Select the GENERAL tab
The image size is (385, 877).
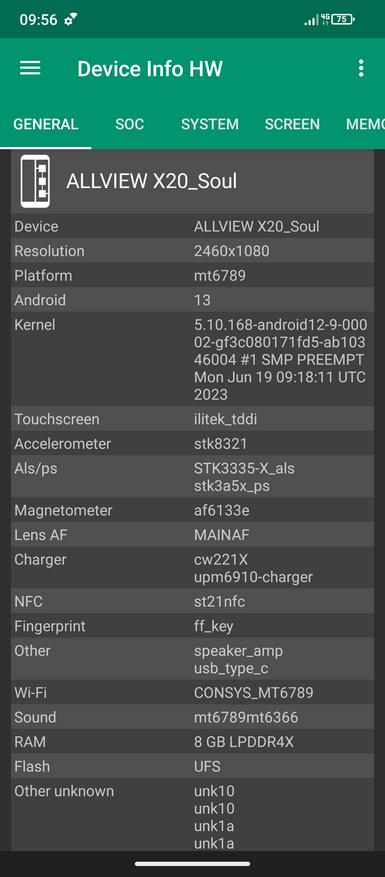[x=46, y=124]
